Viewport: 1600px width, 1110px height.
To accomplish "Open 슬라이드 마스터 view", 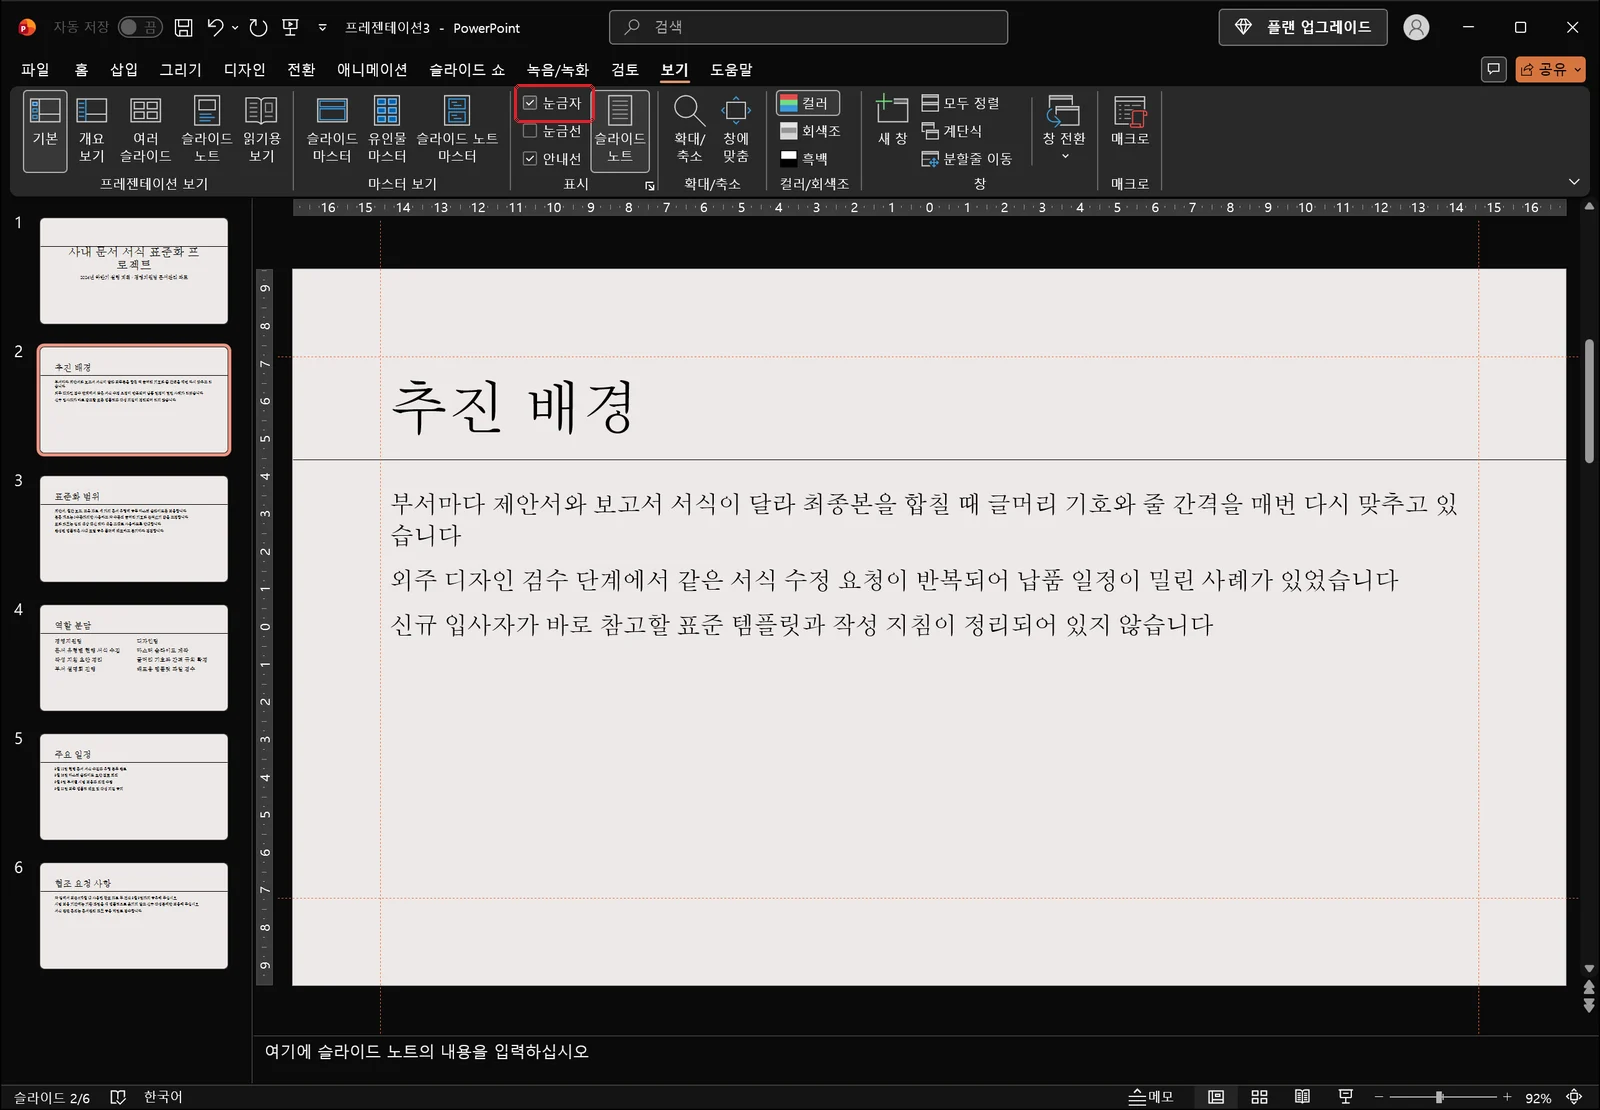I will [x=332, y=130].
